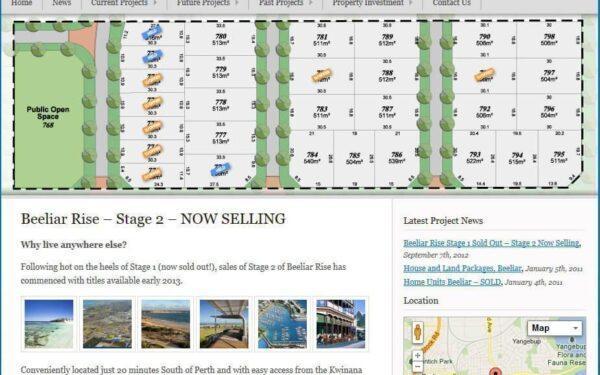Image resolution: width=600 pixels, height=375 pixels.
Task: Click the orange sold tag near lot 792
Action: [484, 75]
